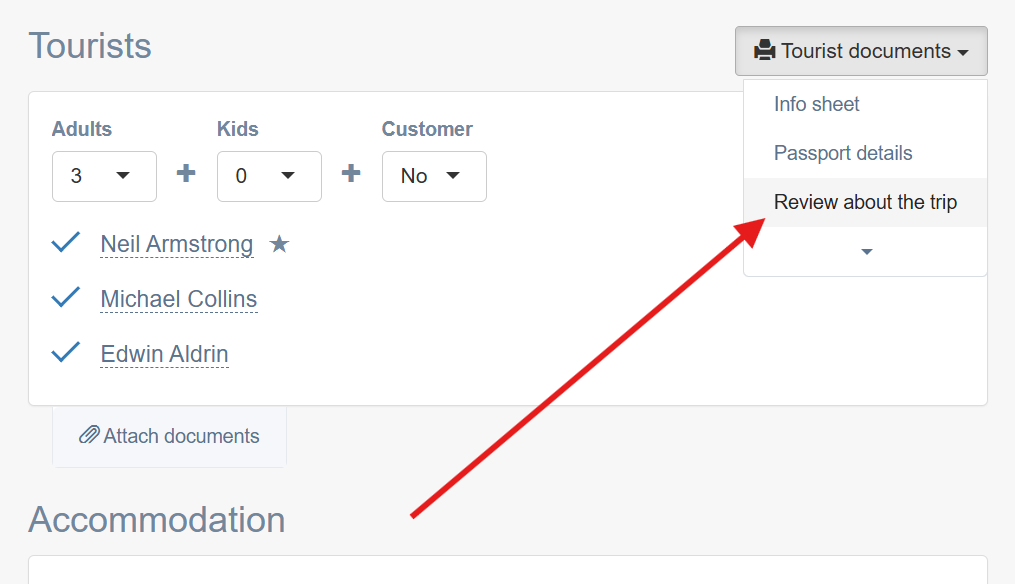Click the printer icon in Tourist documents
The height and width of the screenshot is (584, 1015).
[x=764, y=51]
